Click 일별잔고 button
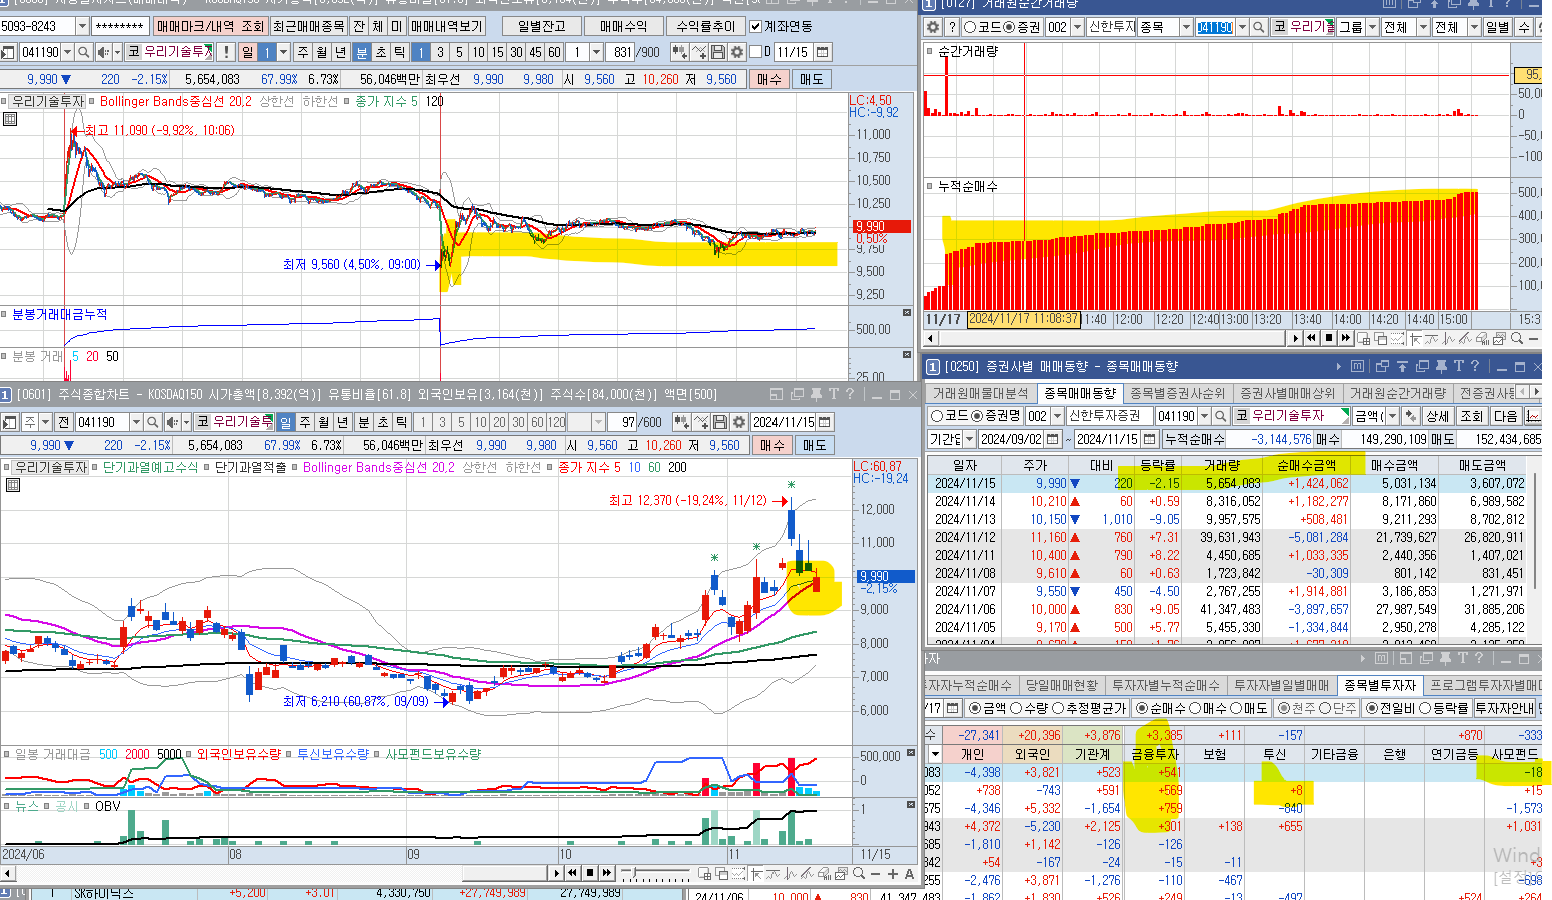 coord(541,26)
